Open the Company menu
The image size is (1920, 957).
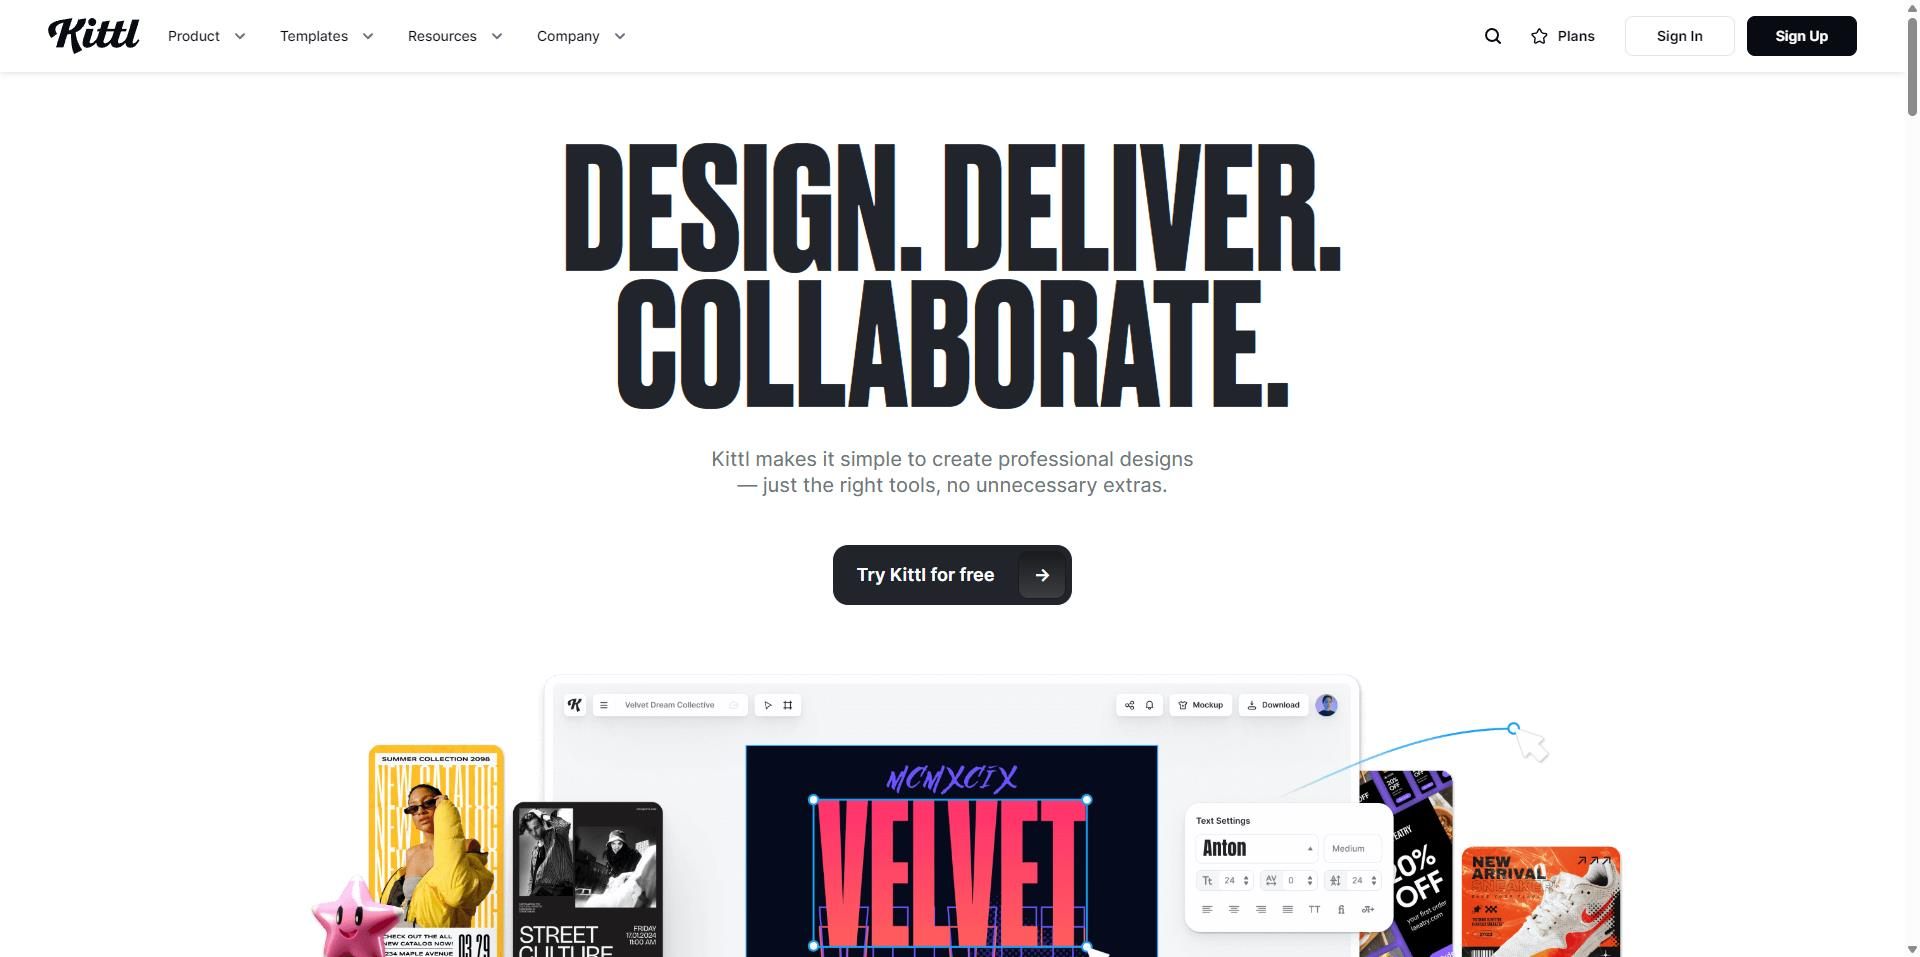tap(581, 36)
